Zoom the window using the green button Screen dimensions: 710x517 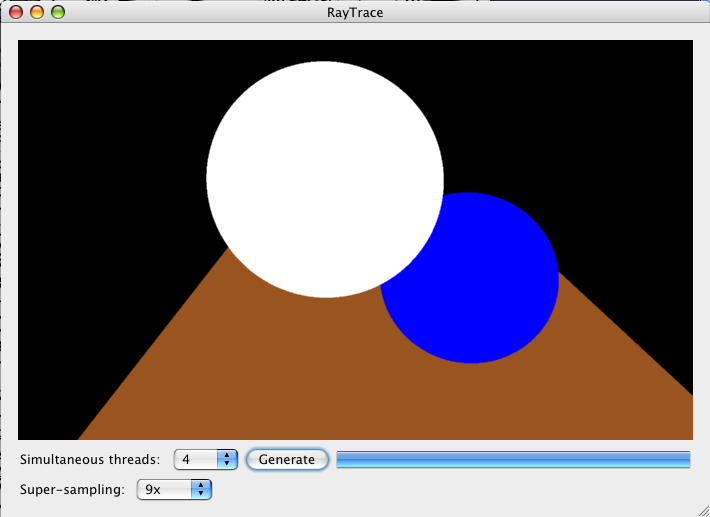pos(57,13)
